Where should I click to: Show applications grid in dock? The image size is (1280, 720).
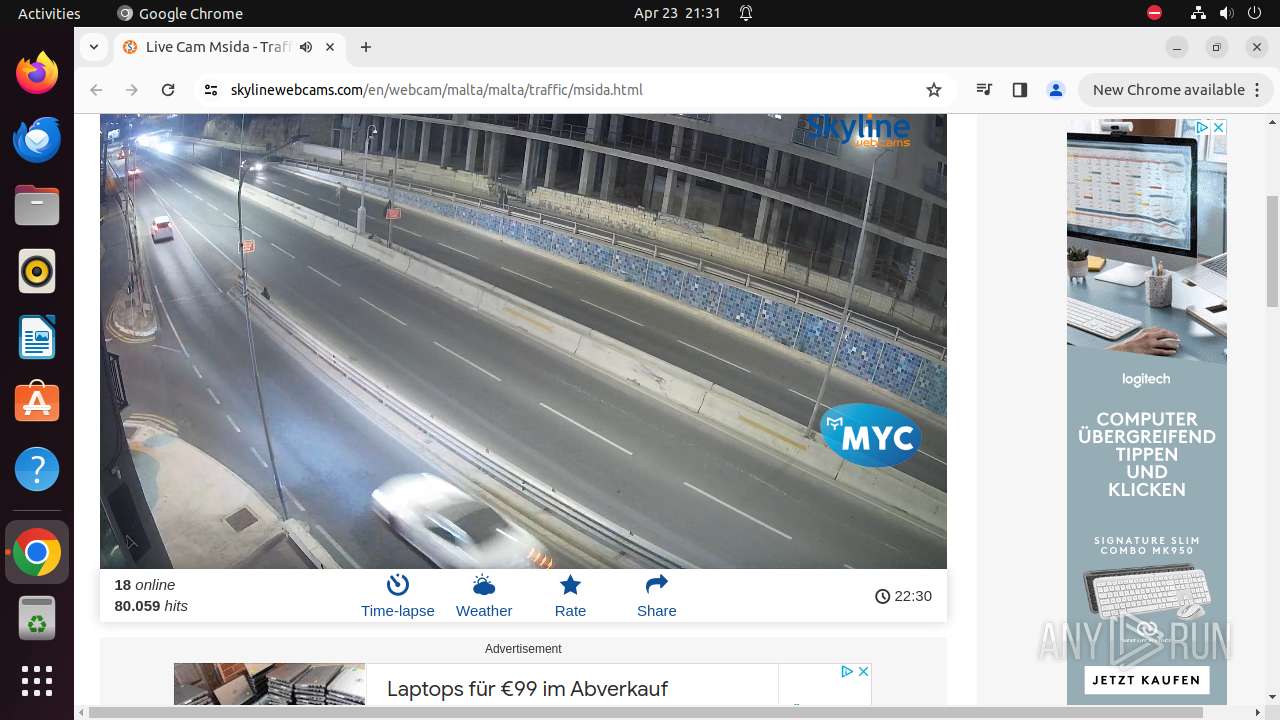37,681
